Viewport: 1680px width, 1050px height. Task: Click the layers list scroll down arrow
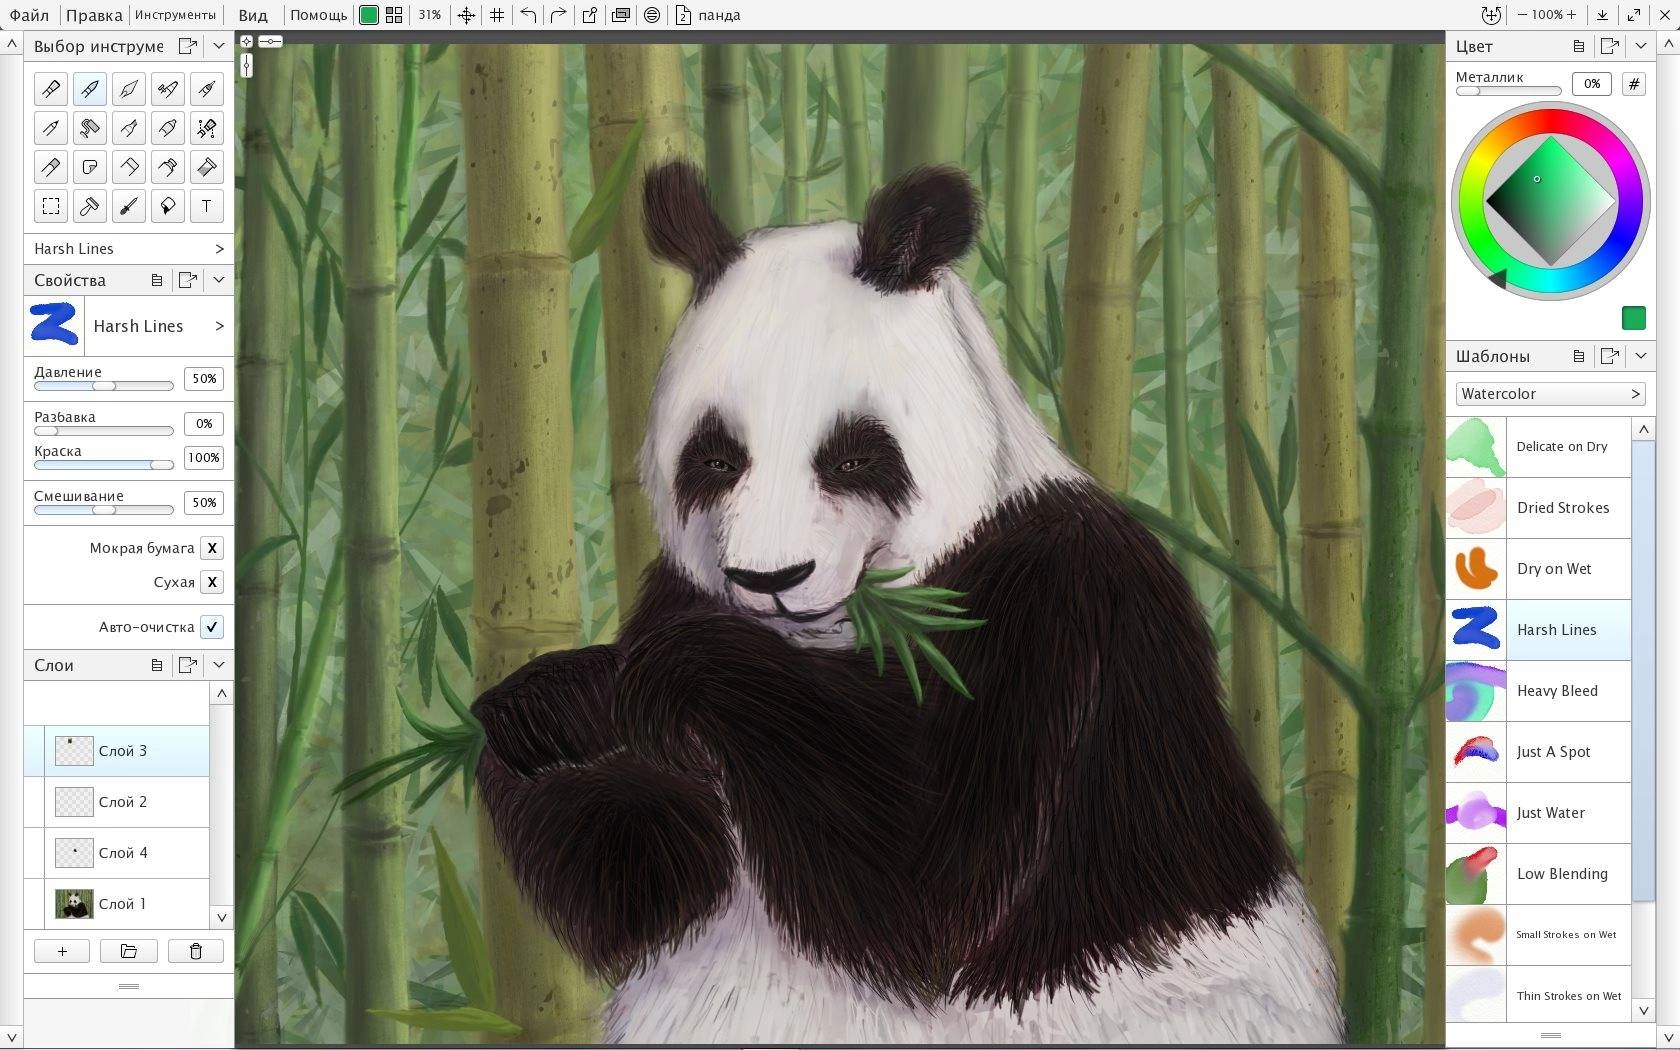[x=222, y=917]
